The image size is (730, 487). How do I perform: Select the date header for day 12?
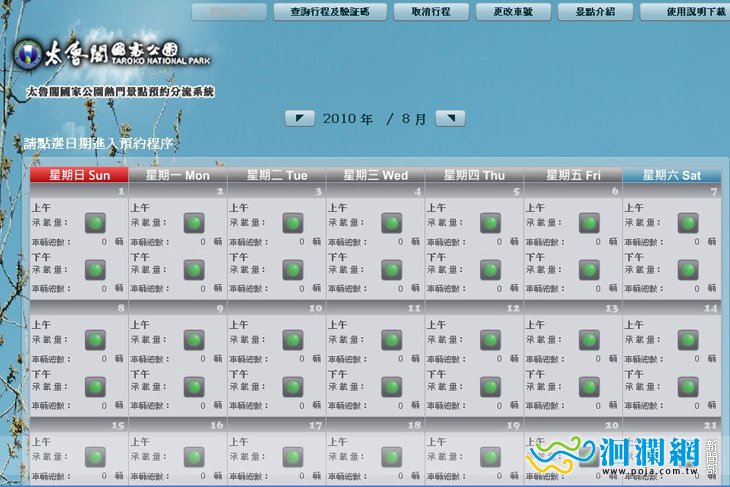point(474,308)
